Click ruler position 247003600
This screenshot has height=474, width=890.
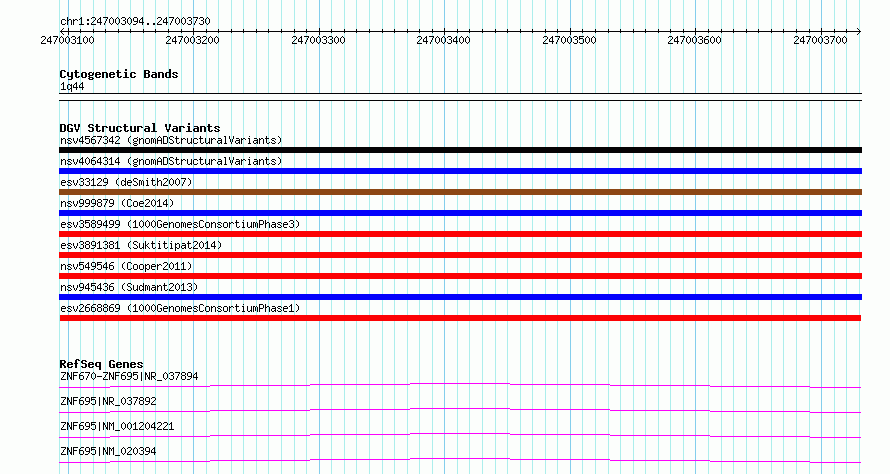pyautogui.click(x=694, y=40)
